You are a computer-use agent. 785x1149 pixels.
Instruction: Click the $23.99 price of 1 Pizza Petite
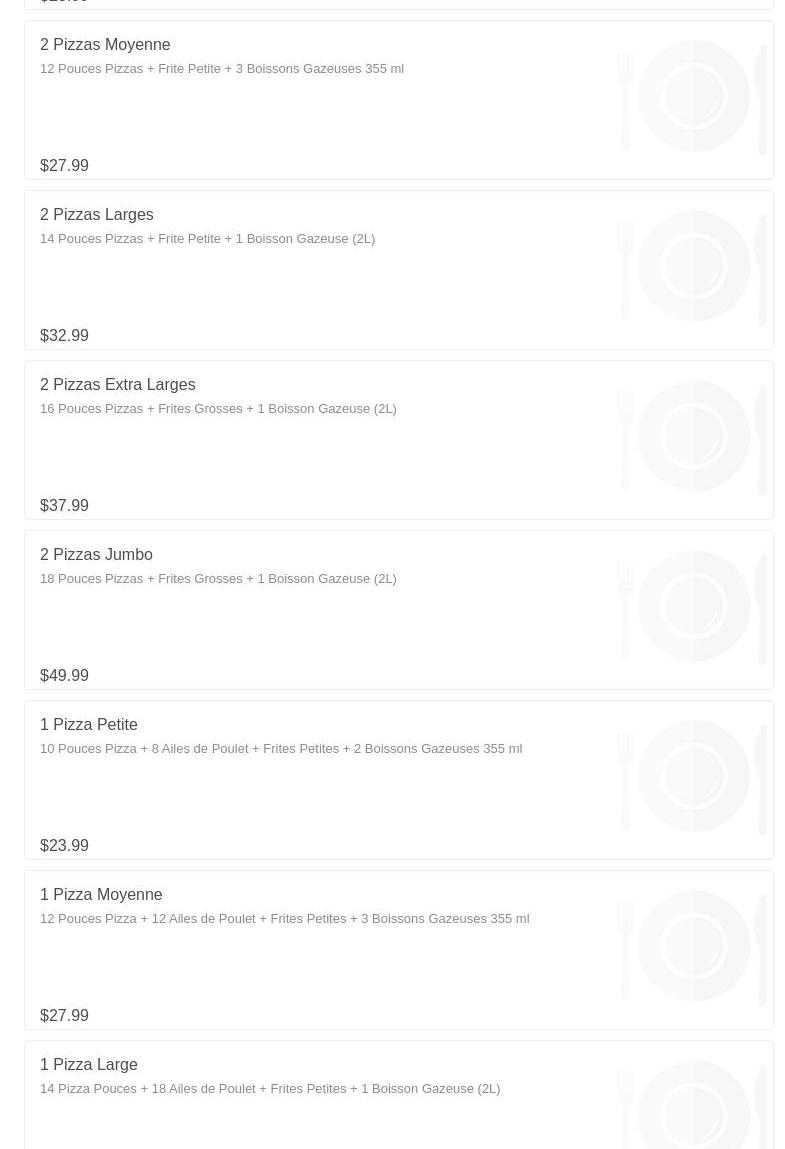point(65,846)
